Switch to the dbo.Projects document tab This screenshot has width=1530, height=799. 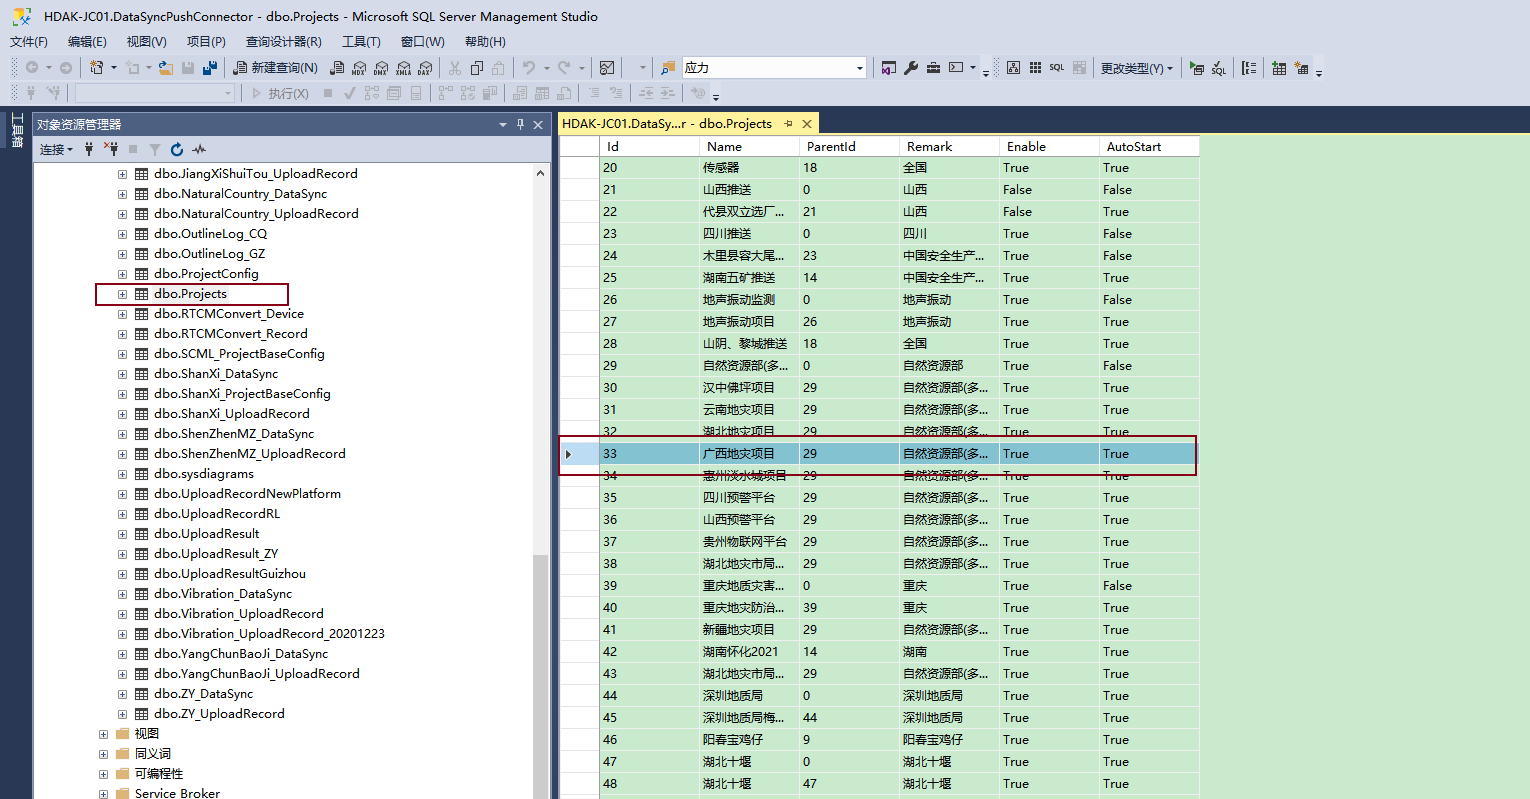[x=670, y=124]
